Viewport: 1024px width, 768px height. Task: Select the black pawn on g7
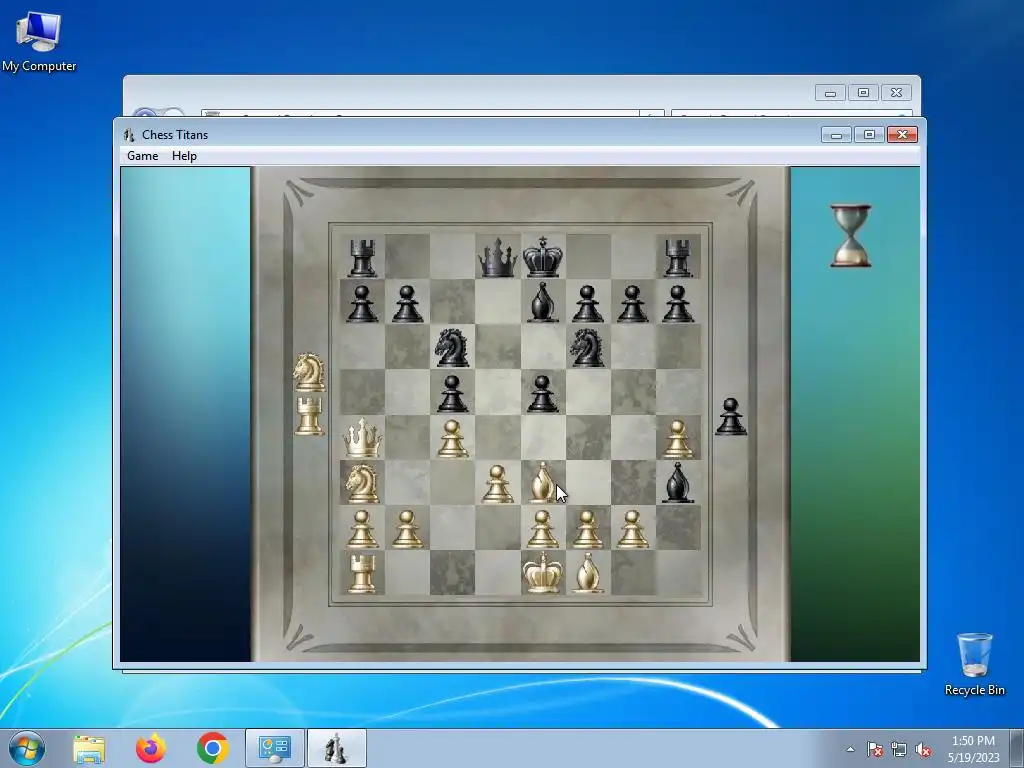pyautogui.click(x=633, y=304)
